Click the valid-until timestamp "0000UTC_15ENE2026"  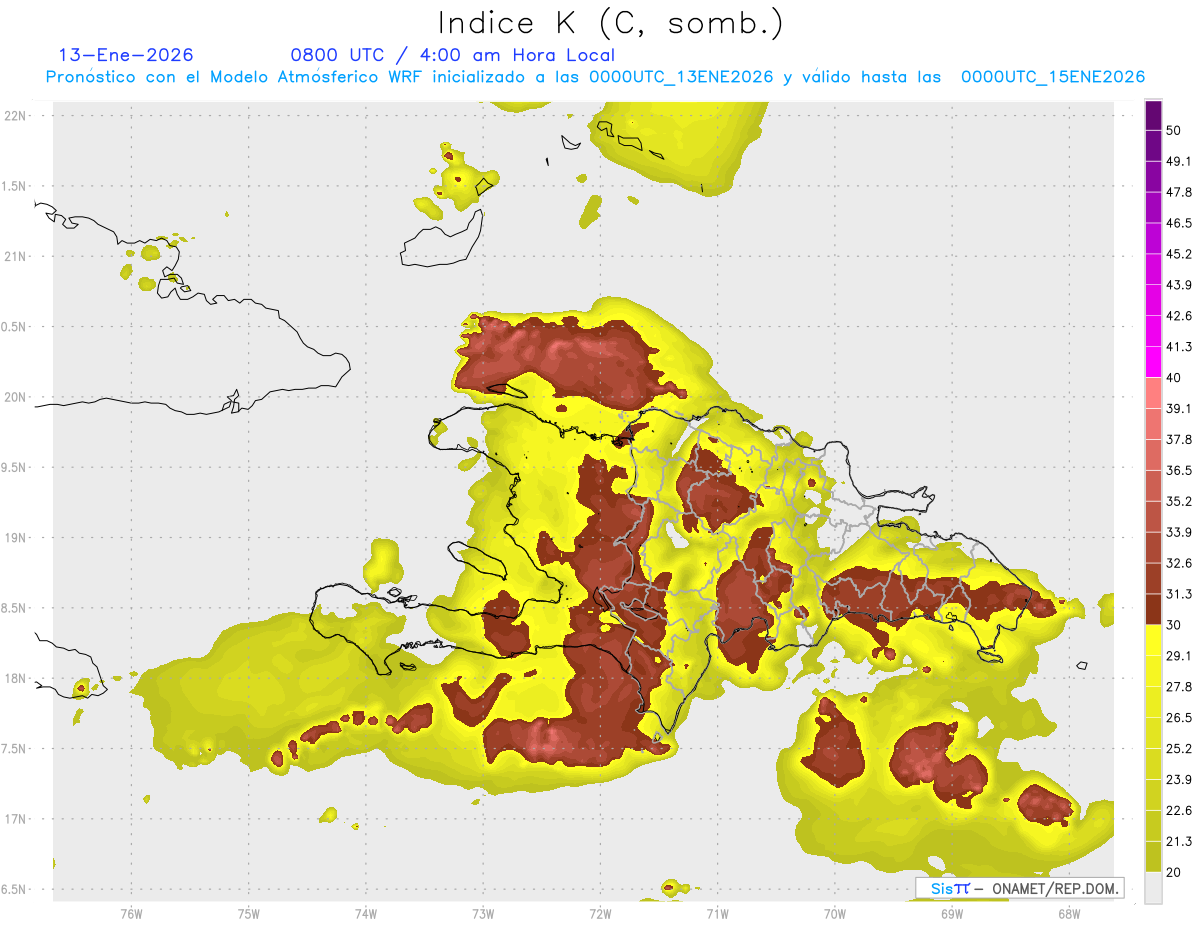coord(1053,77)
